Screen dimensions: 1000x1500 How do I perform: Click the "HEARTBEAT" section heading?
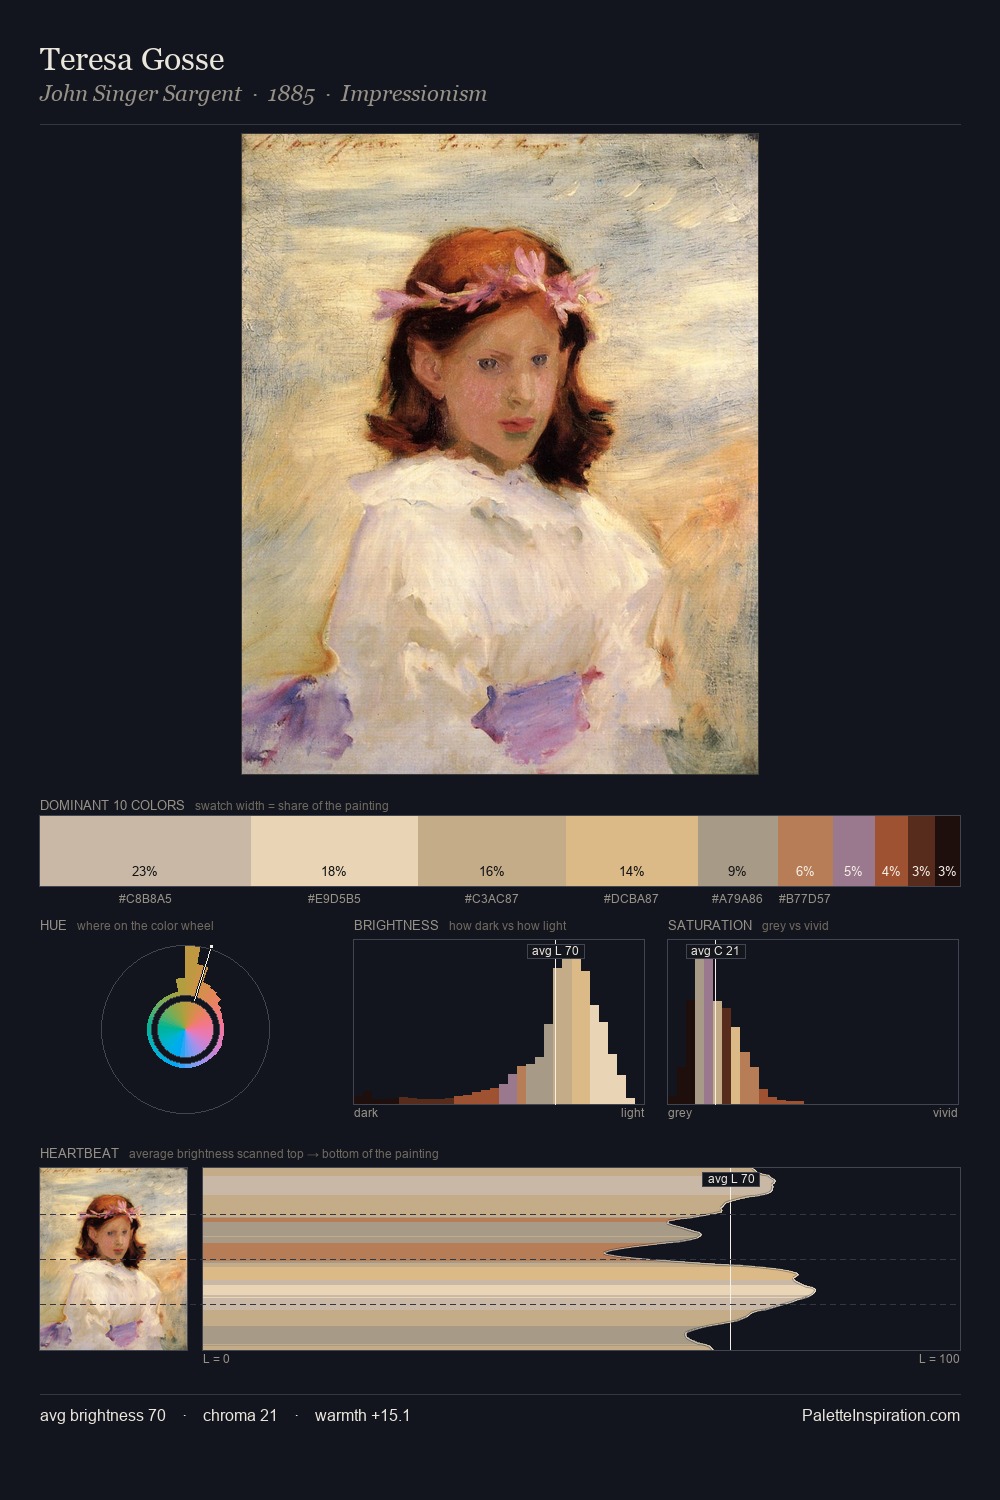79,1153
